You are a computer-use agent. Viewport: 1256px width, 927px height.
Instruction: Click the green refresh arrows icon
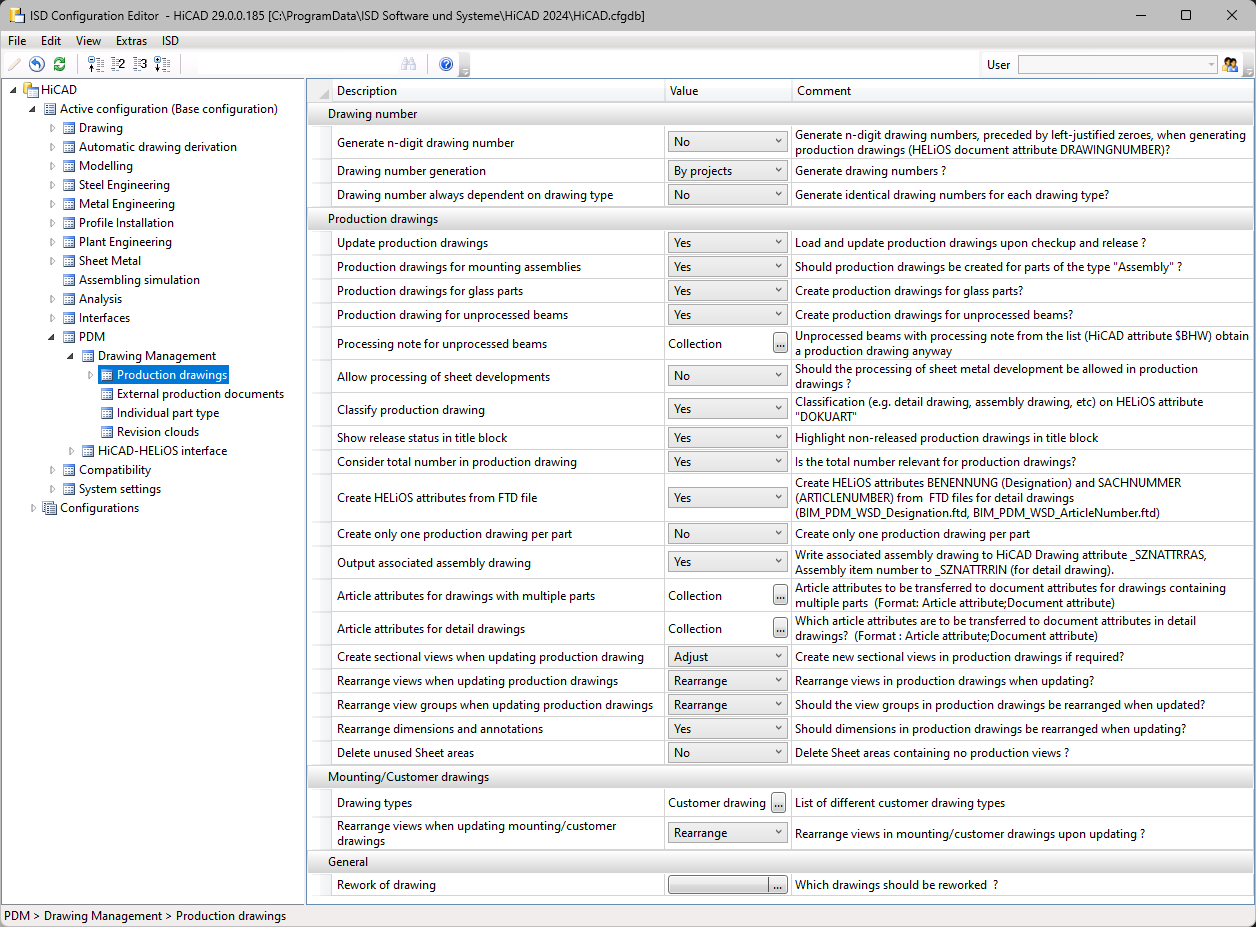tap(60, 64)
